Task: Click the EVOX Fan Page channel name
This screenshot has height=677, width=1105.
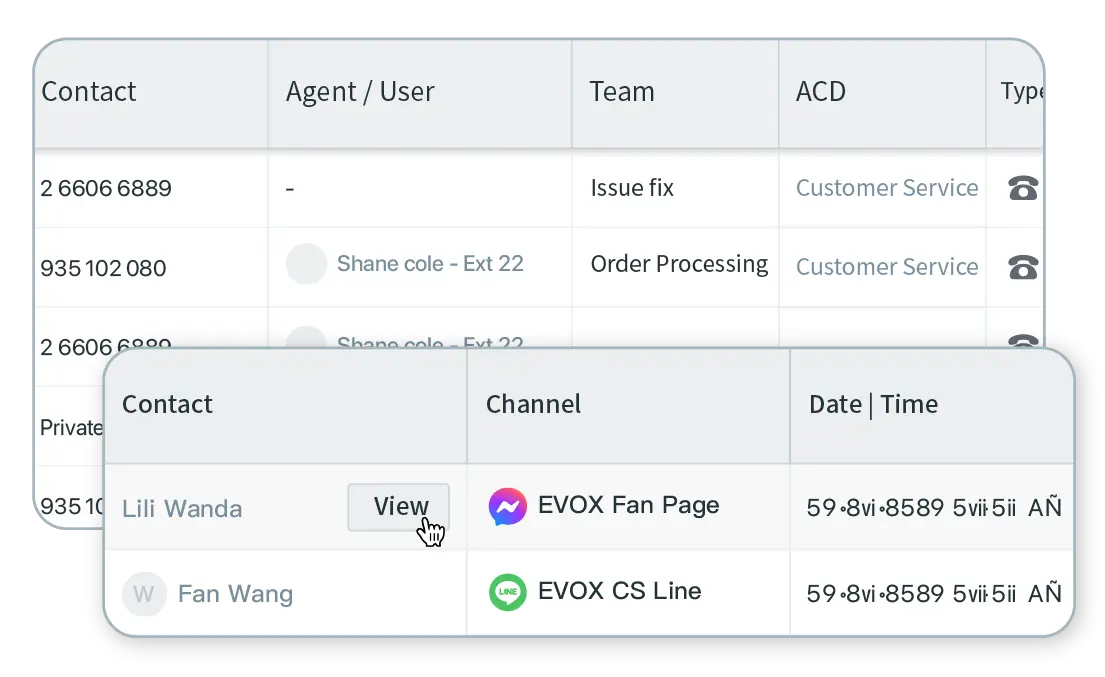Action: [x=629, y=506]
